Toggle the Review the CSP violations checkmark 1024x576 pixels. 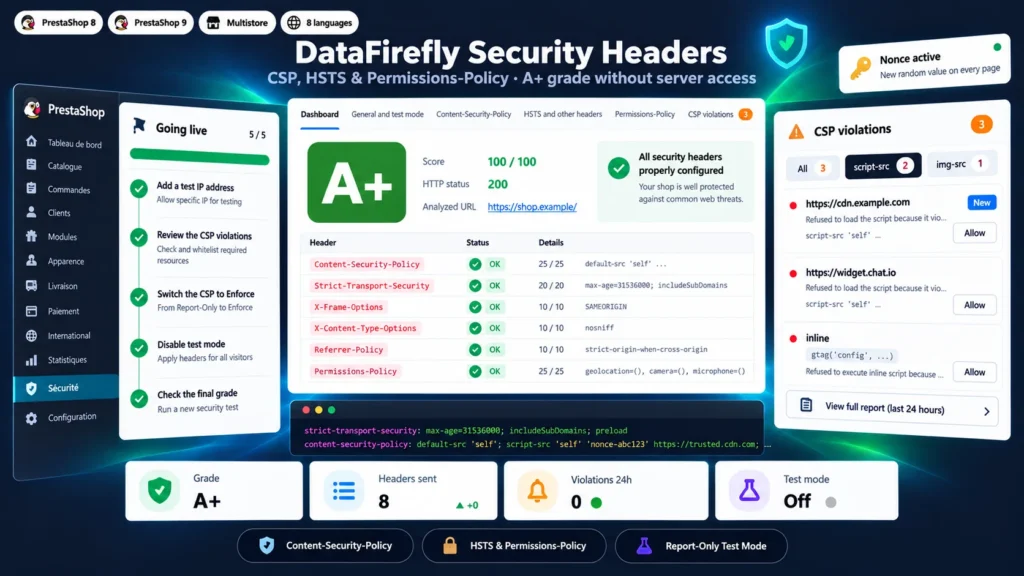pyautogui.click(x=138, y=237)
